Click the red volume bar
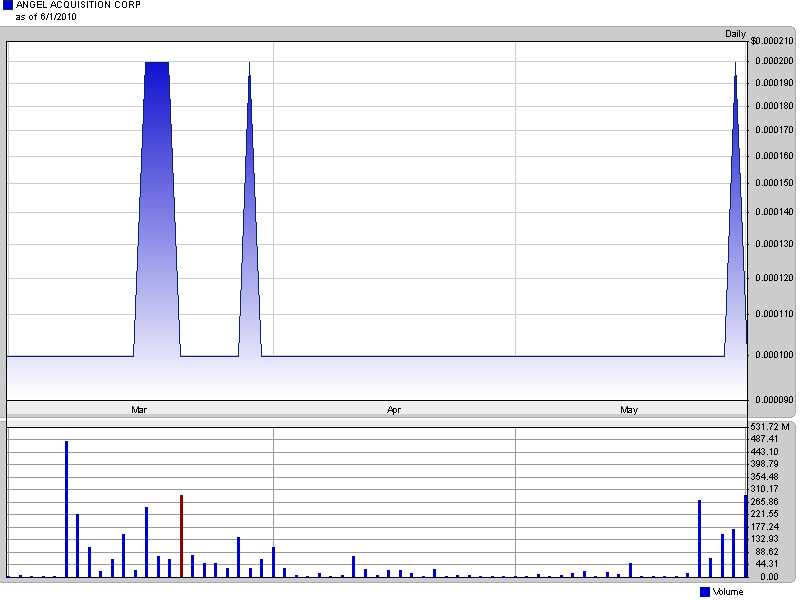 181,535
